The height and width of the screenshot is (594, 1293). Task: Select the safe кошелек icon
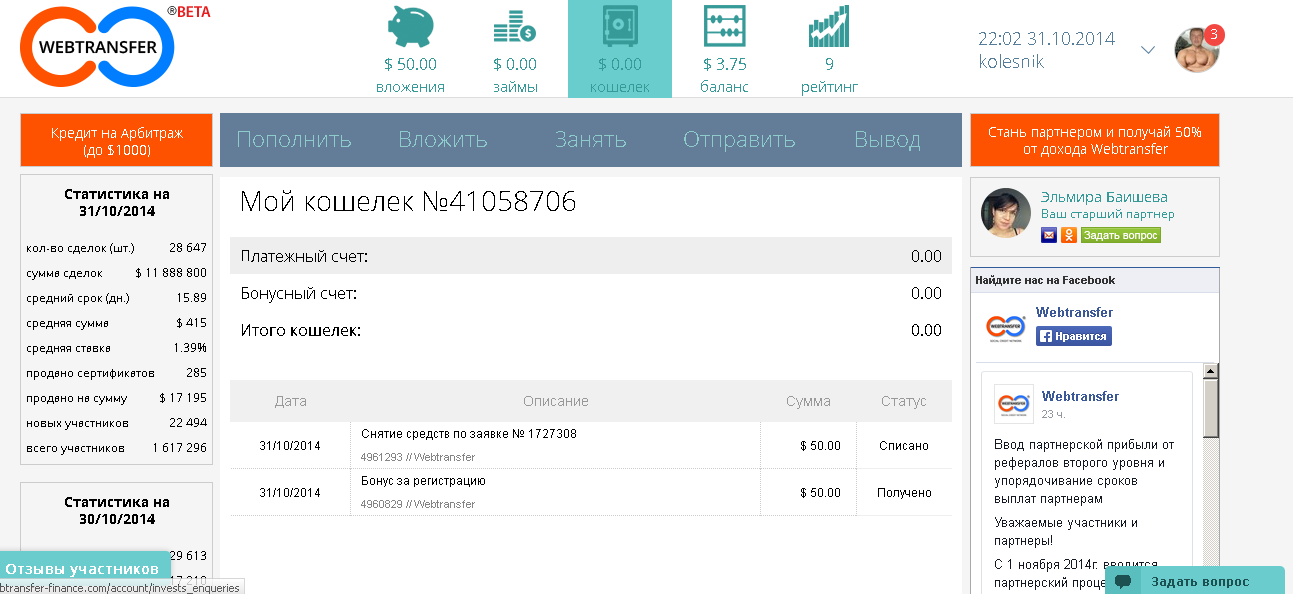[620, 27]
